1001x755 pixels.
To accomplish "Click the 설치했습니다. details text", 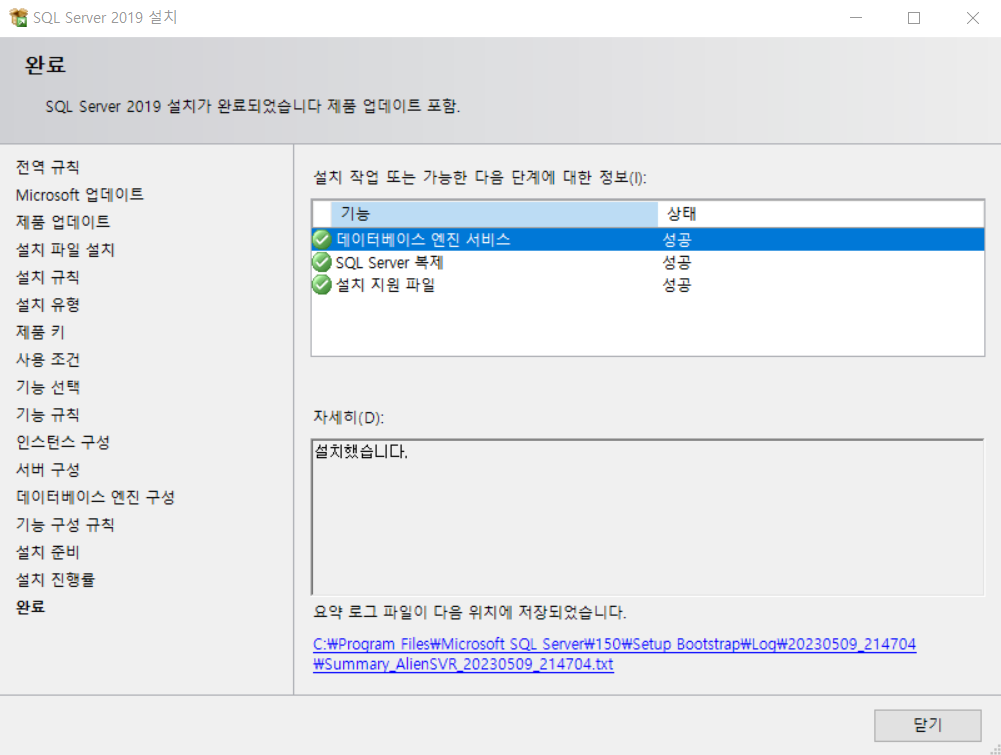I will pos(361,452).
